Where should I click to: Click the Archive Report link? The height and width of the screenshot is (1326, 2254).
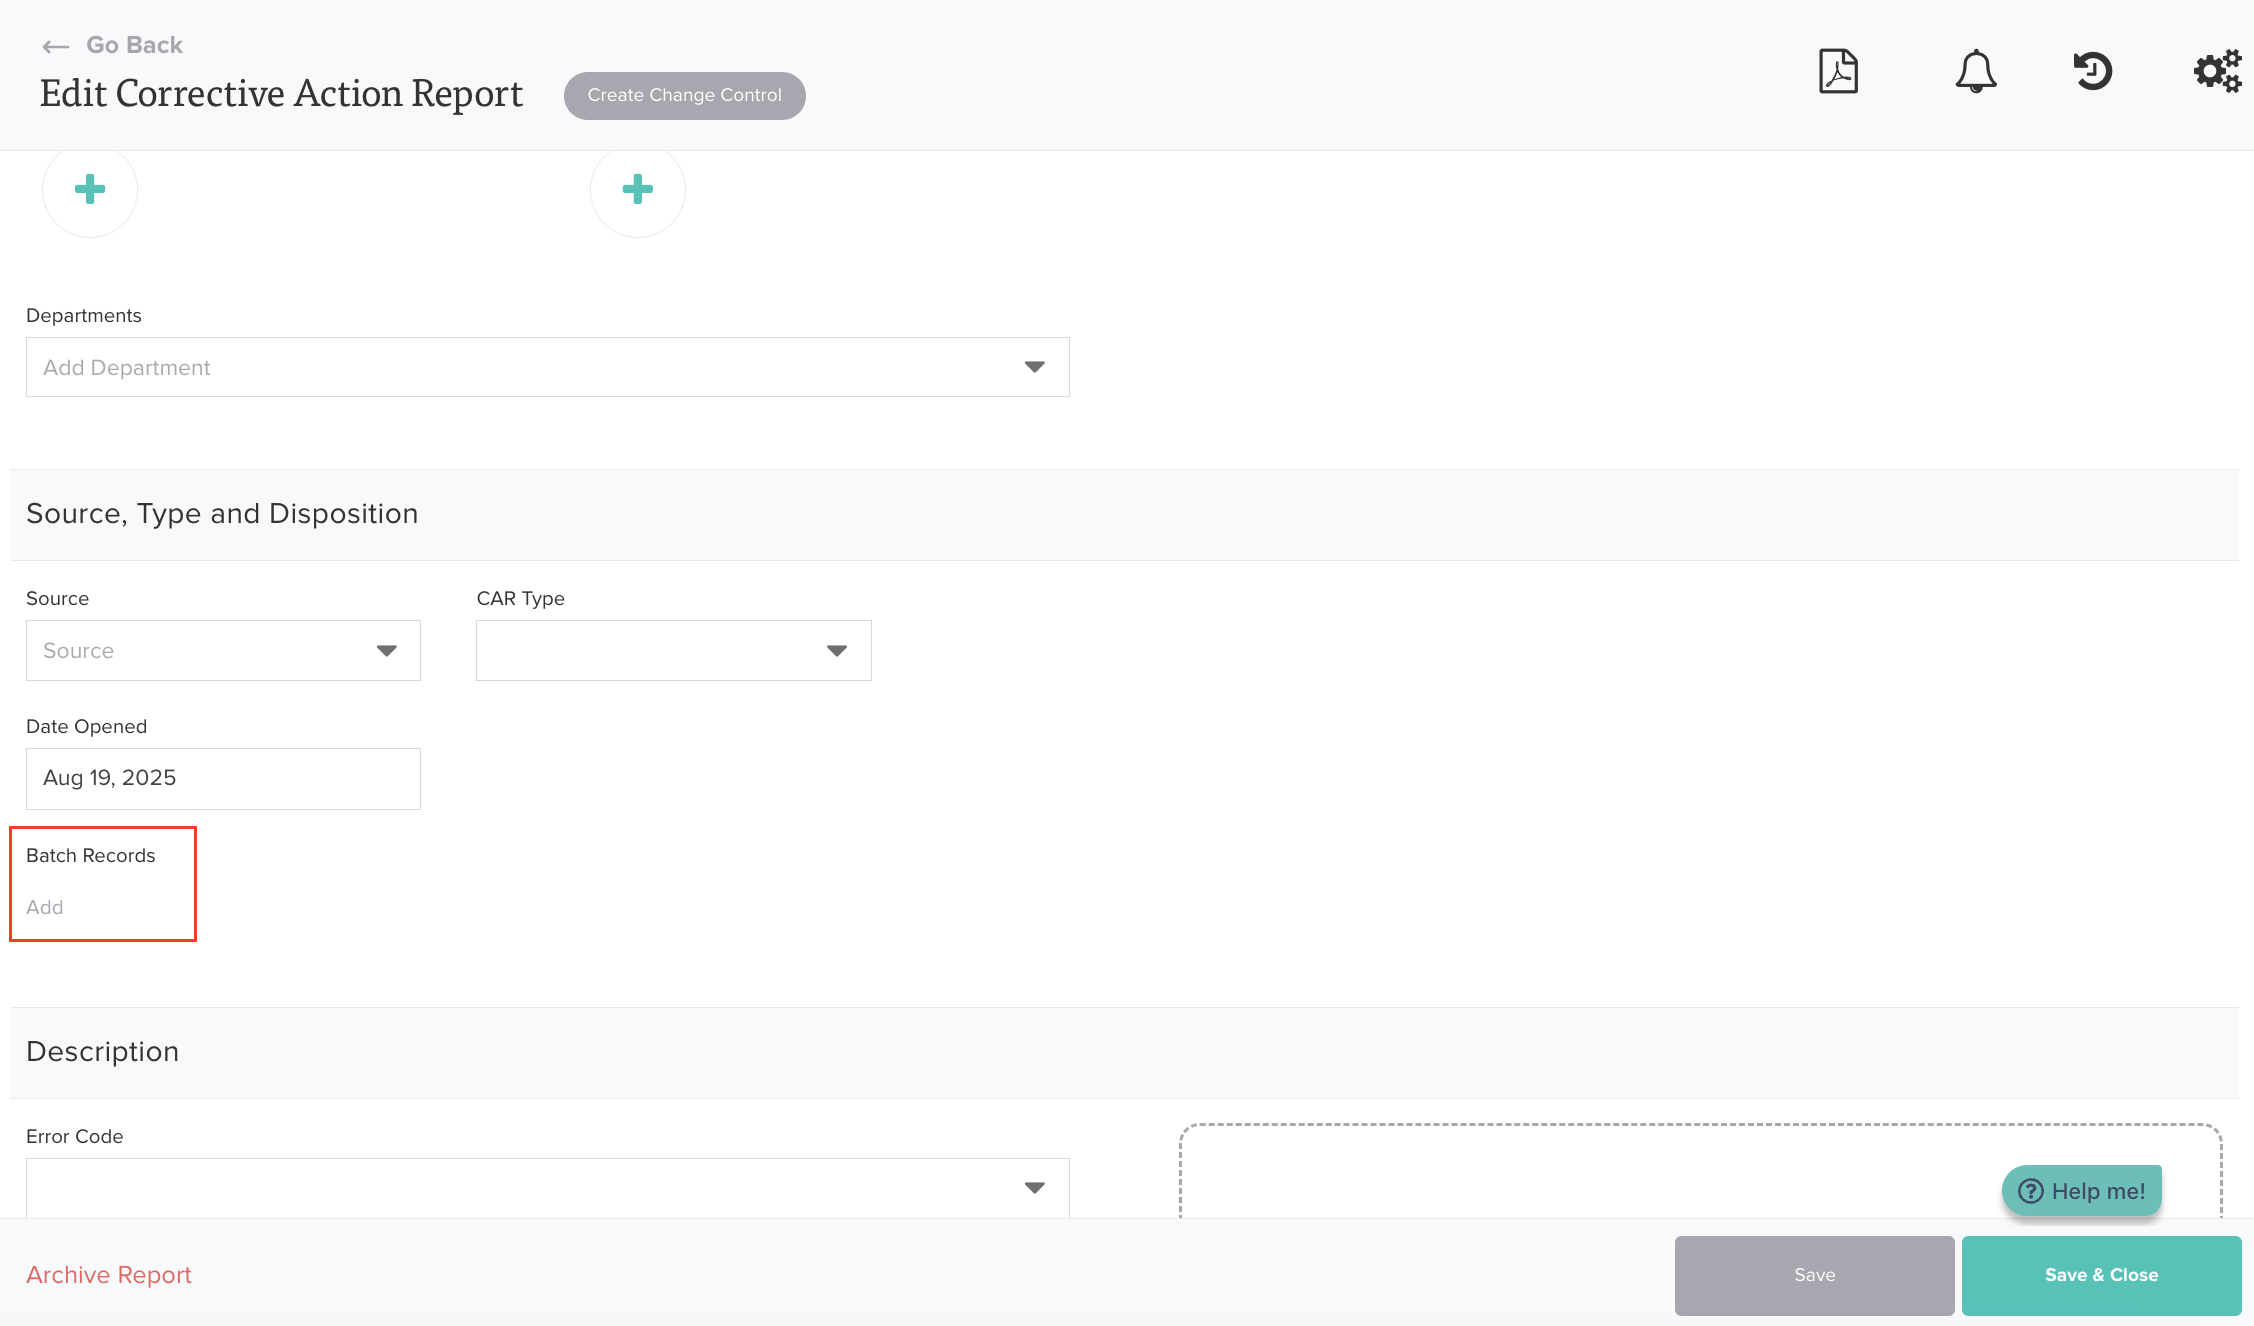[109, 1275]
